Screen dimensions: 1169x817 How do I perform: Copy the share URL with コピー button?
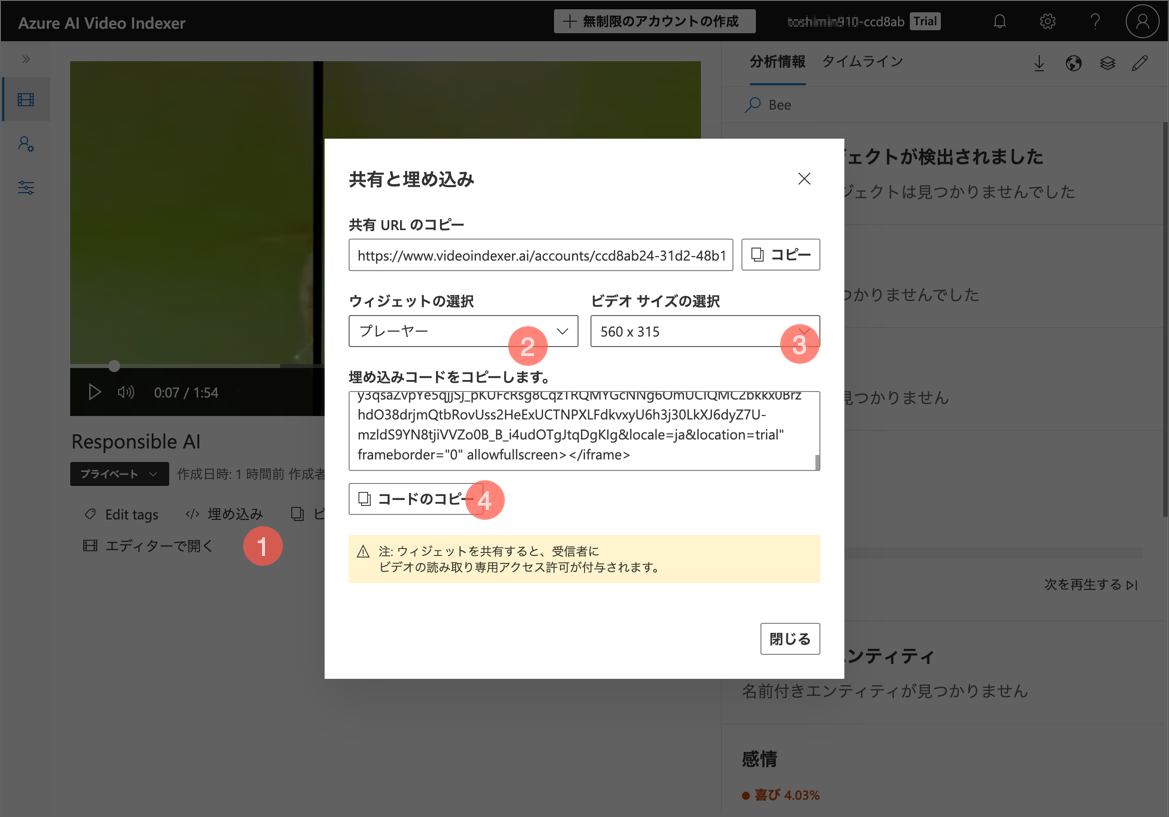pyautogui.click(x=781, y=255)
